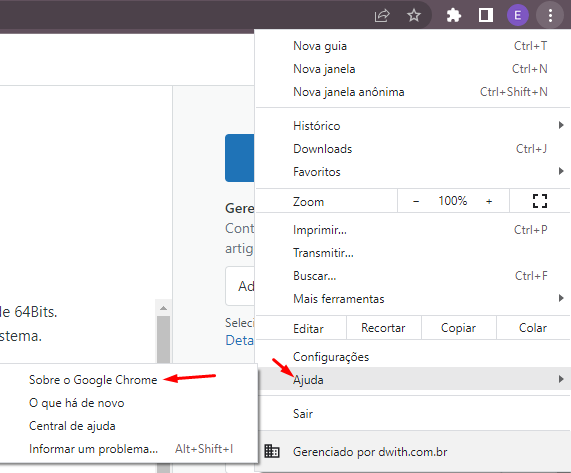This screenshot has height=473, width=571.
Task: Open Downloads from the menu
Action: (413, 149)
